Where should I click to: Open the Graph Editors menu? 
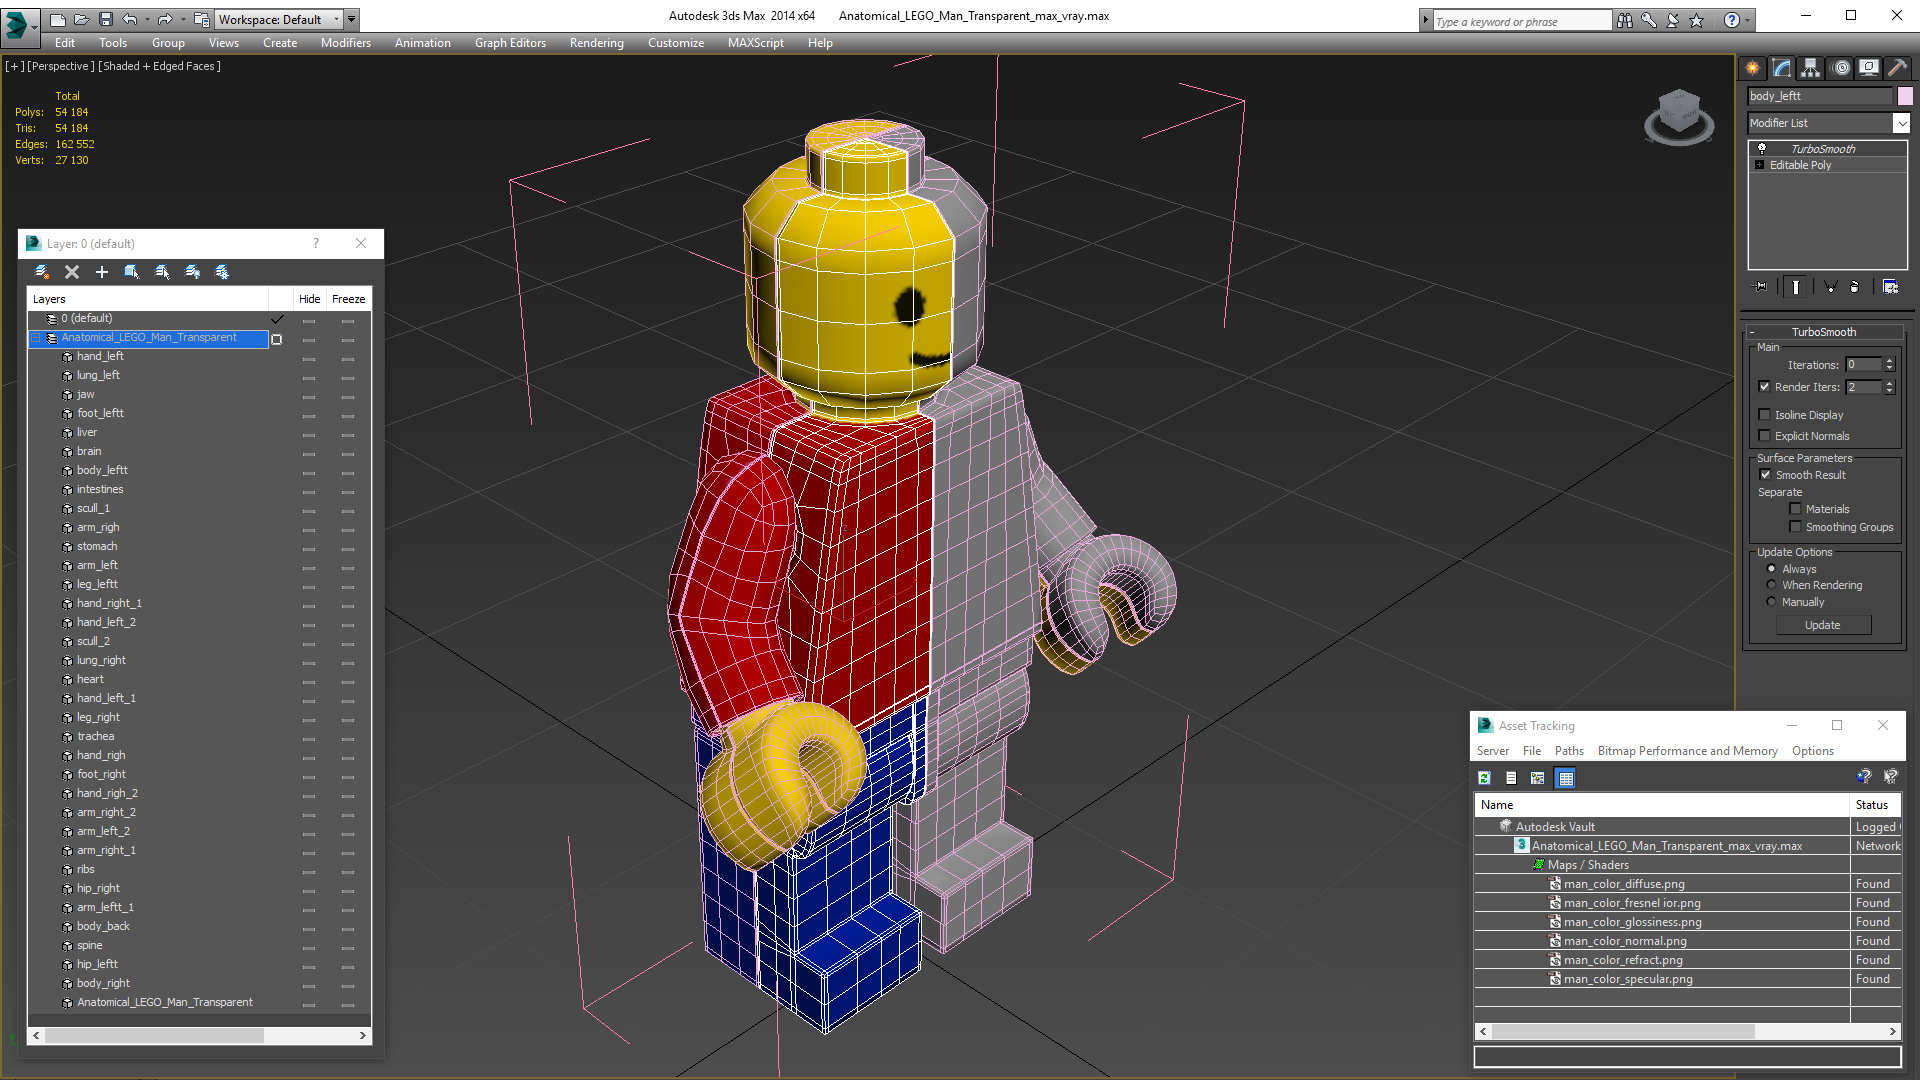(510, 43)
